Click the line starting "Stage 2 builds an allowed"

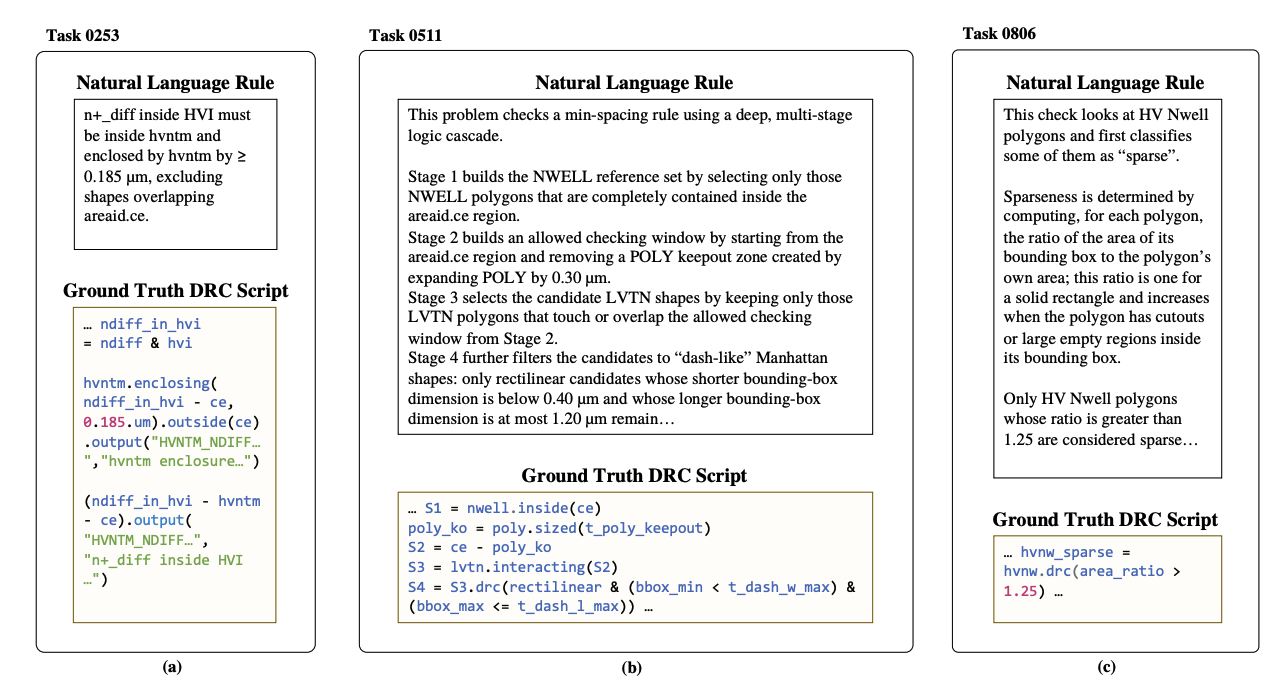625,238
